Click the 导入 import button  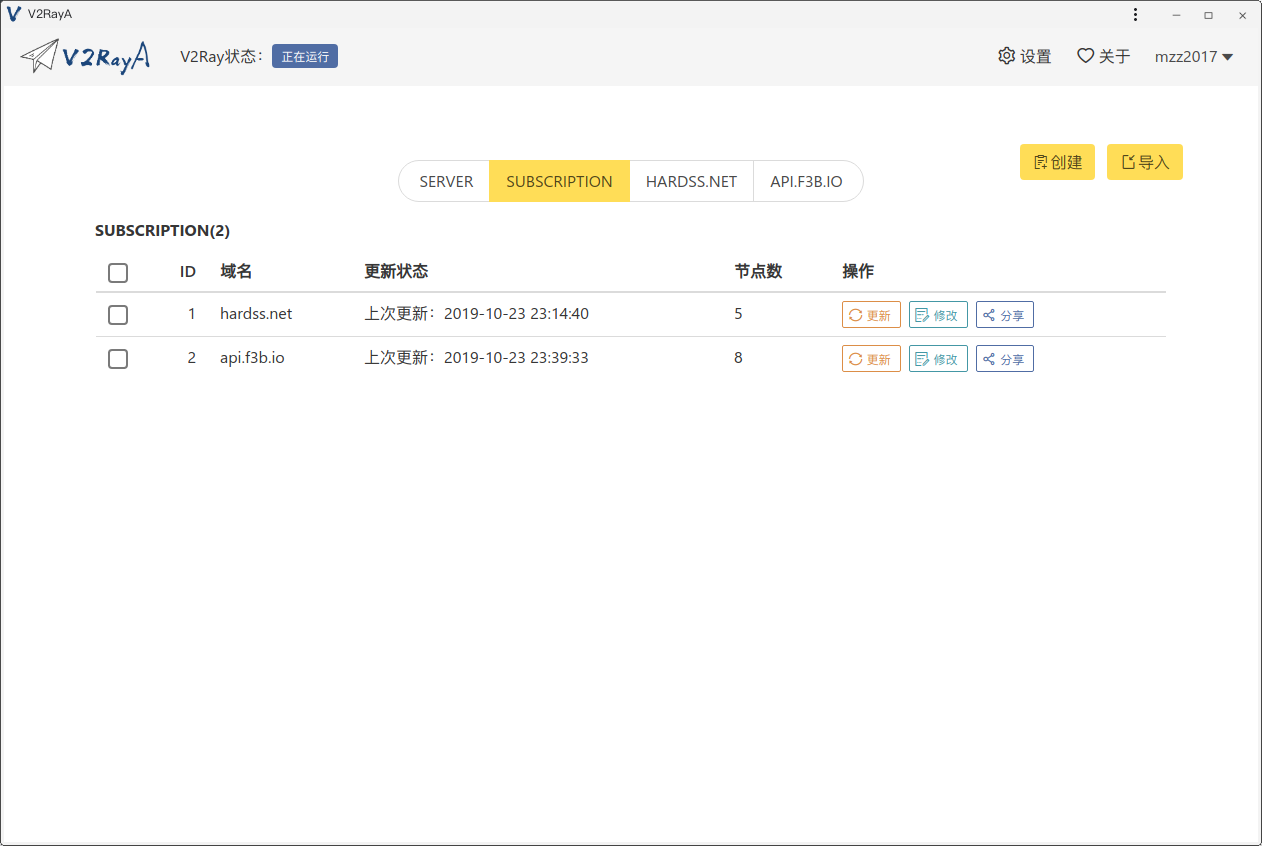[x=1145, y=162]
